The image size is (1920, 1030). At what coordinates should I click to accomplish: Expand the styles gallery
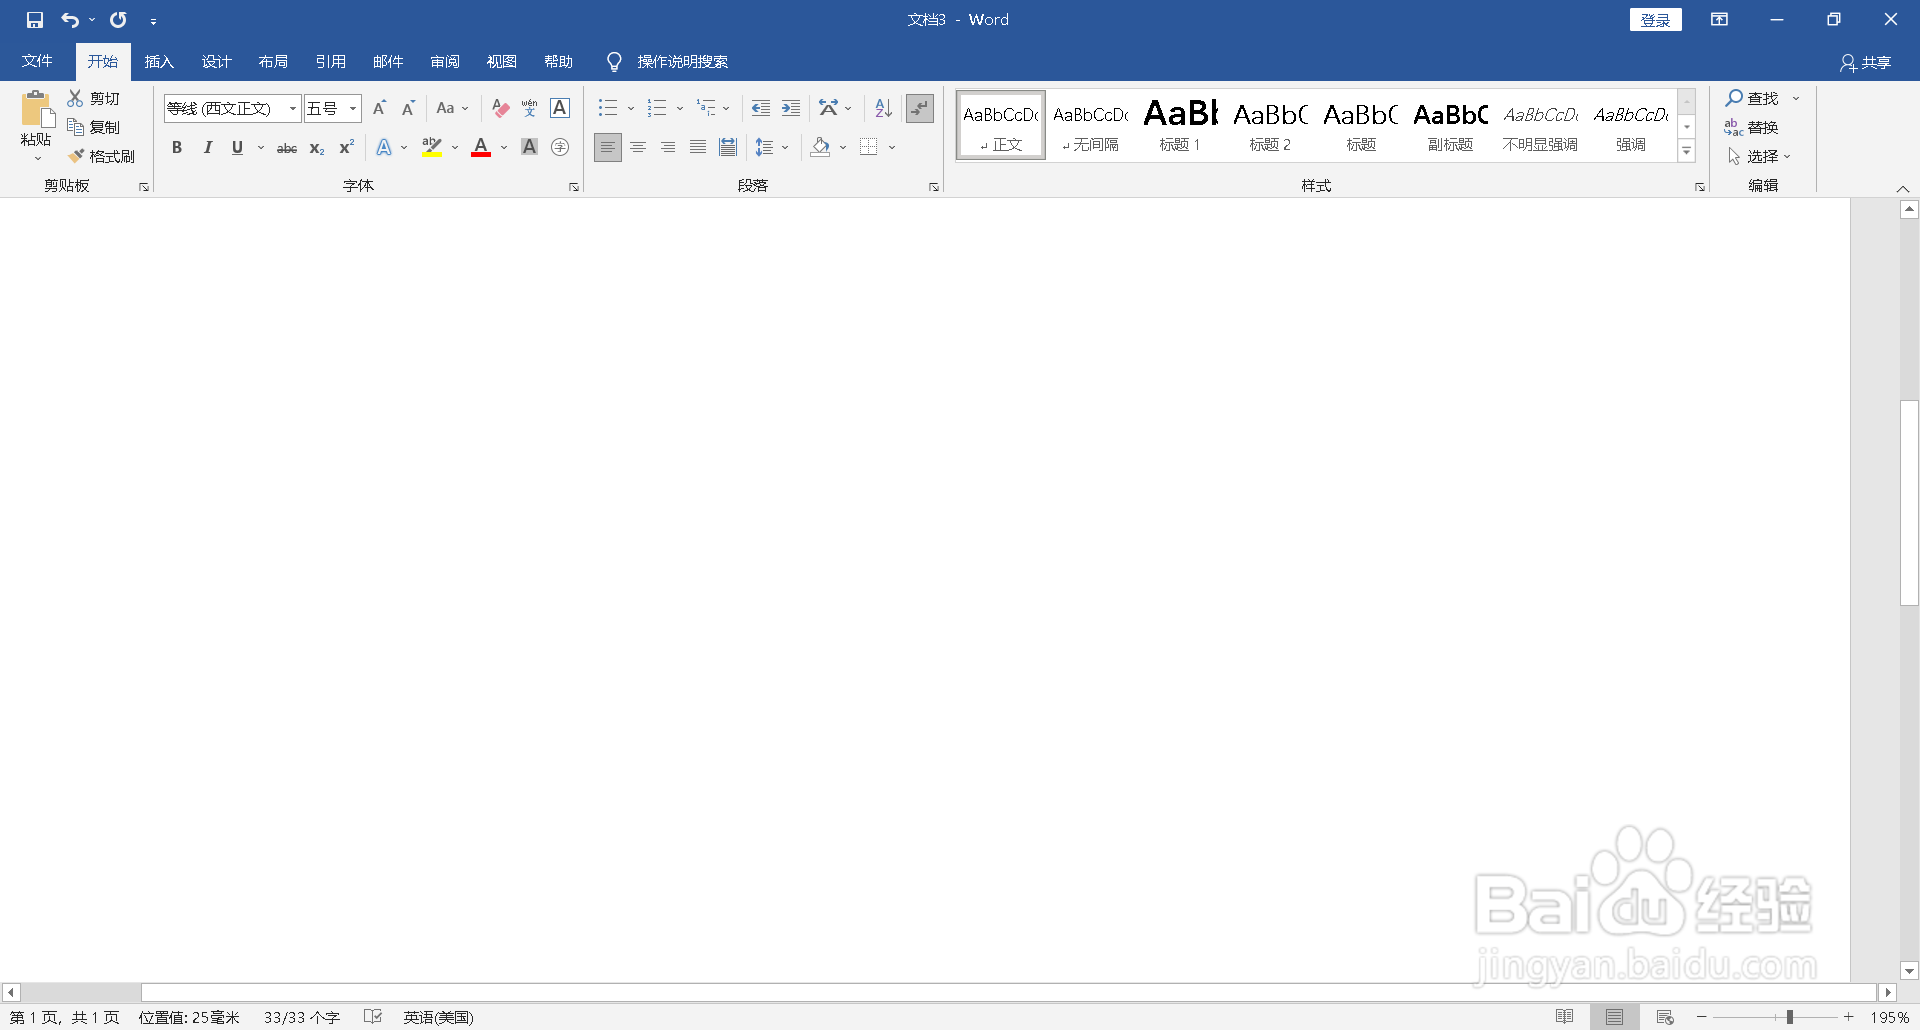[1687, 151]
